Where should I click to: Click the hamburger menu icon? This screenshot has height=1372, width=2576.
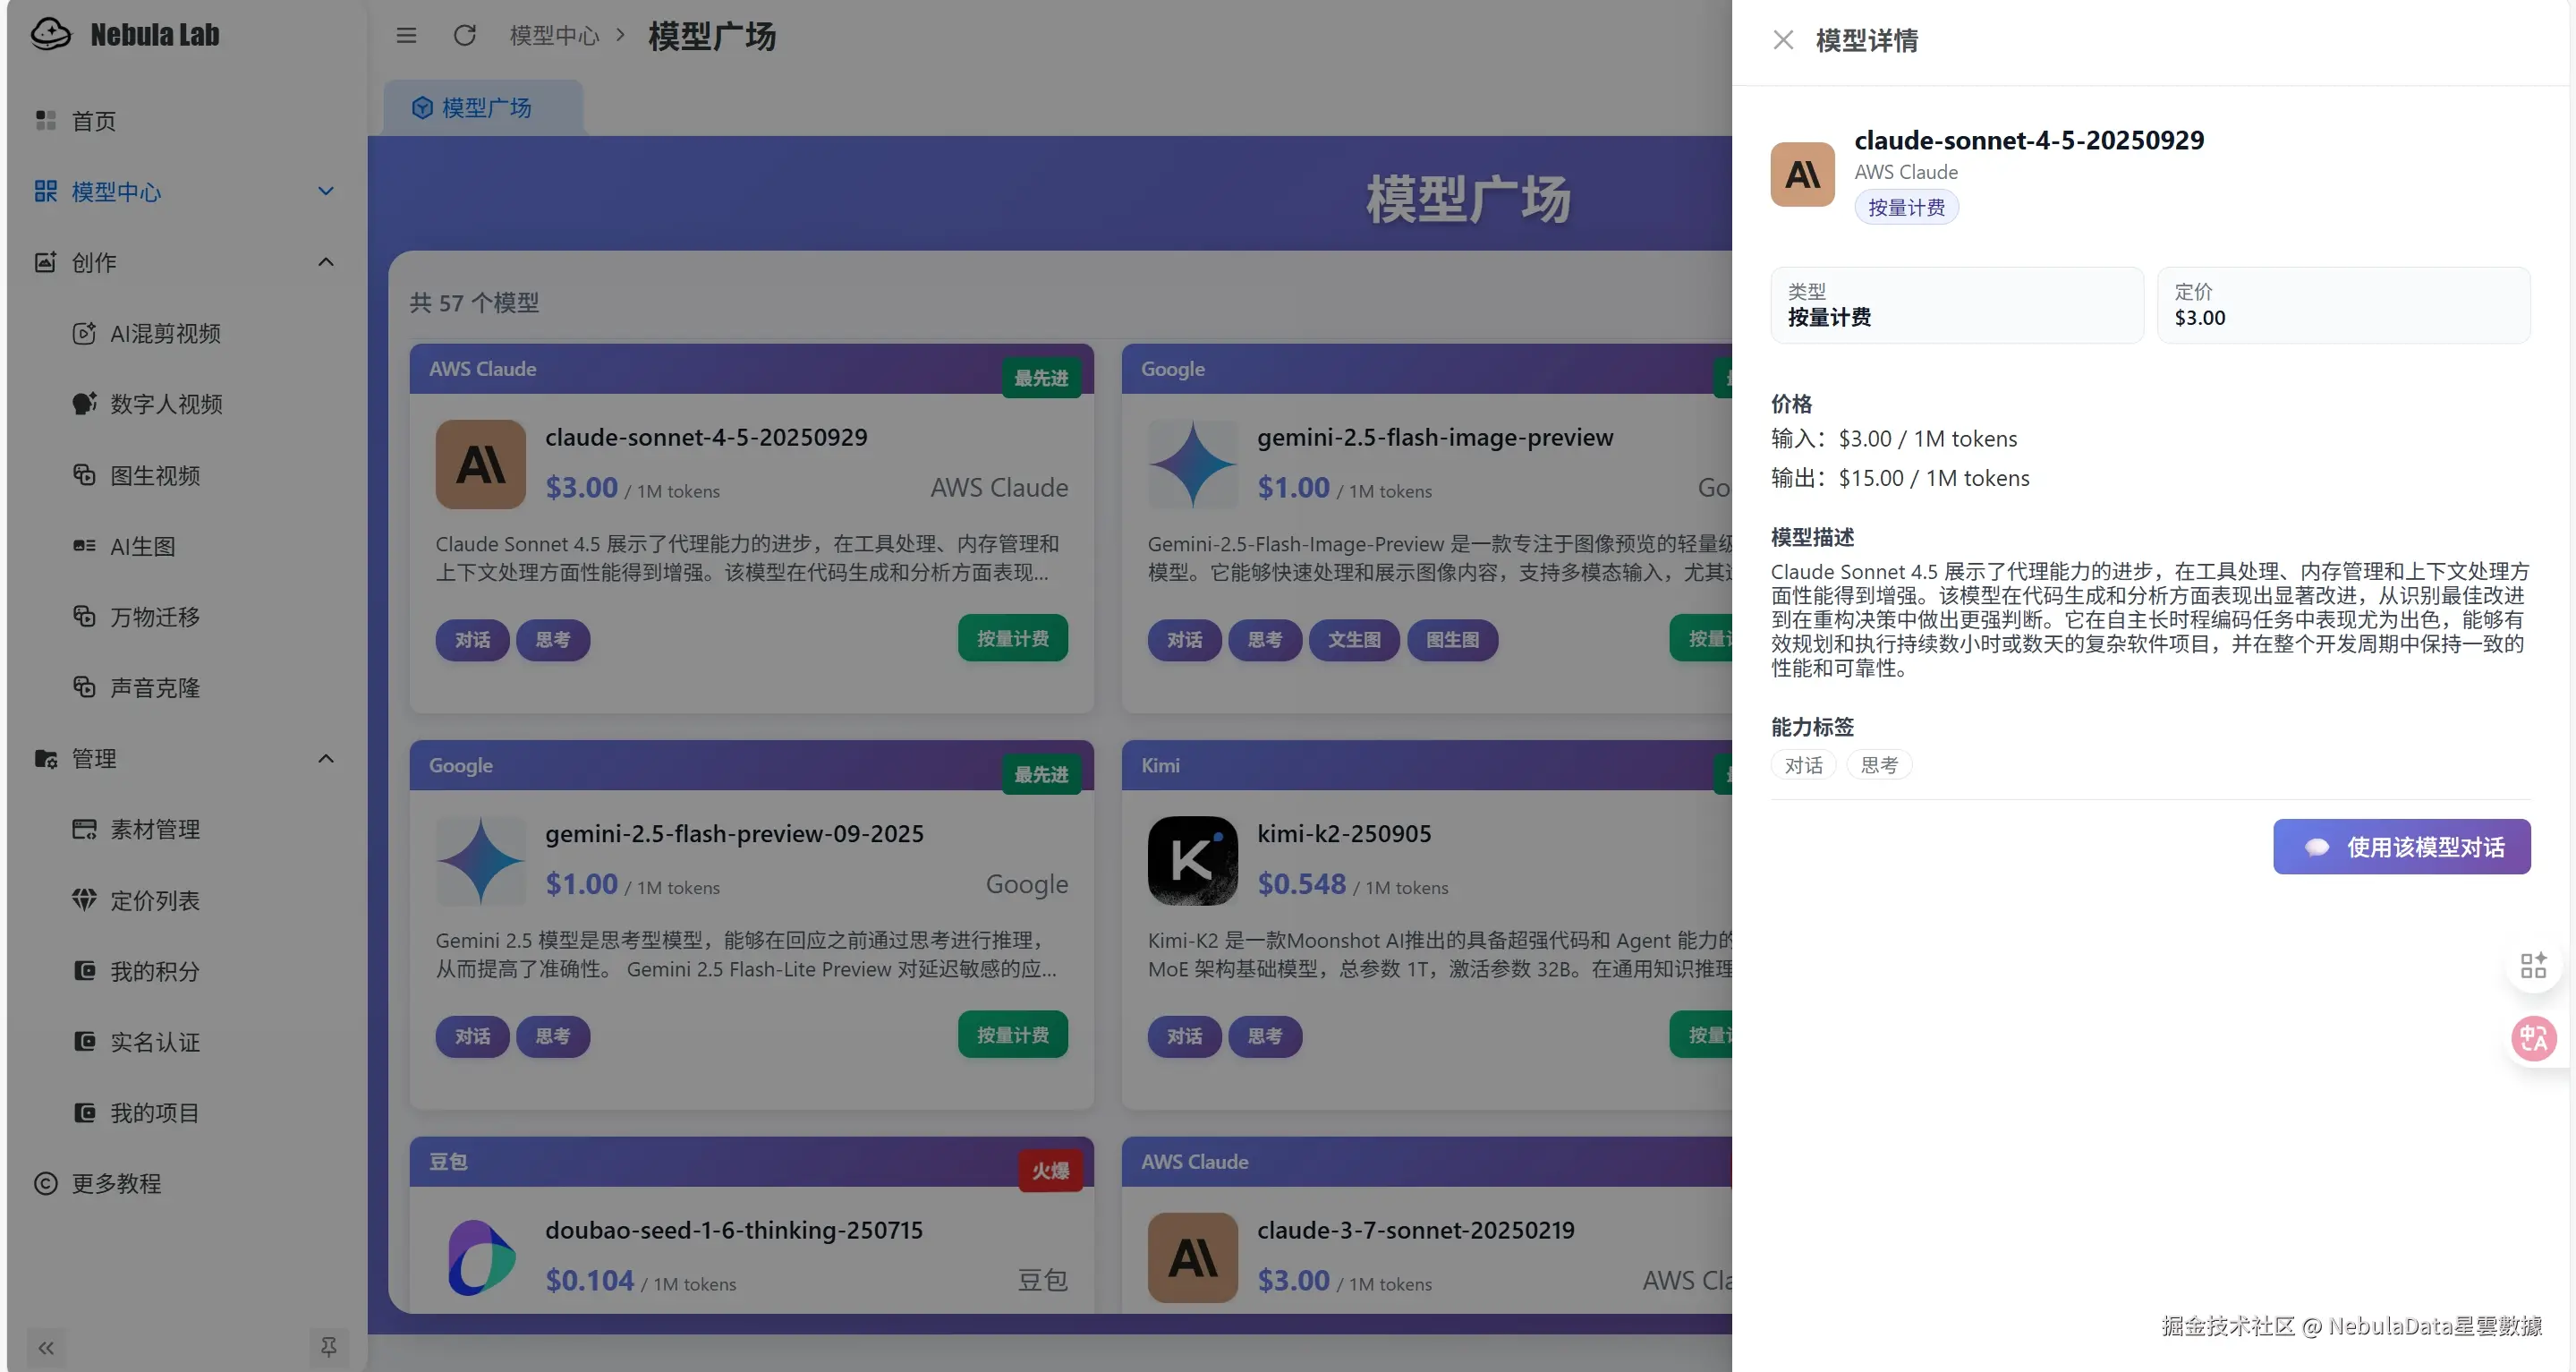[x=406, y=36]
